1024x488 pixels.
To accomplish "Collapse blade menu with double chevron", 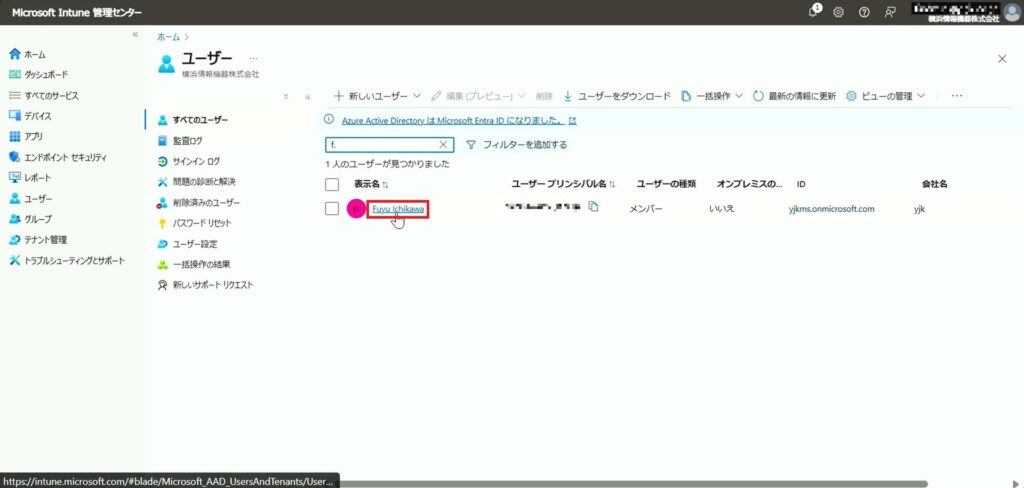I will point(308,97).
